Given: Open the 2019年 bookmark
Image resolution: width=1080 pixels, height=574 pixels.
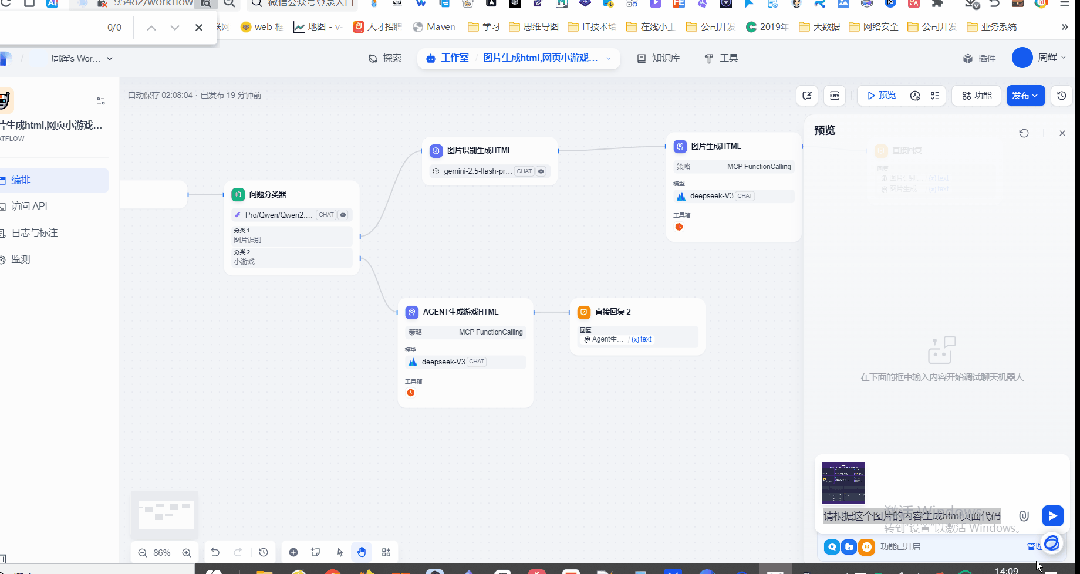Looking at the screenshot, I should [x=767, y=27].
